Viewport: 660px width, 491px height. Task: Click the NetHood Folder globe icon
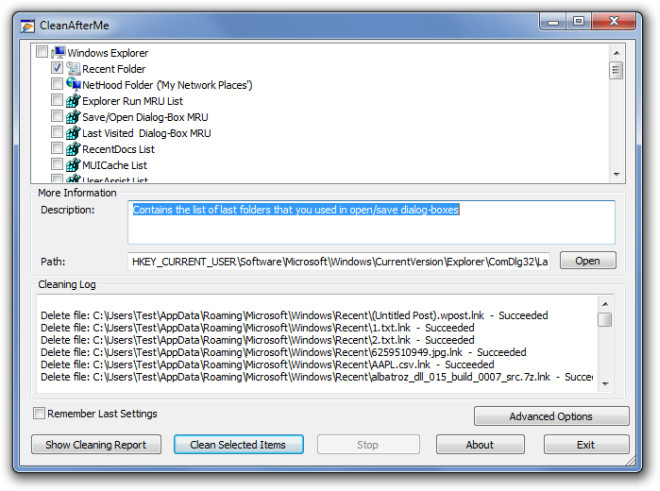coord(73,84)
